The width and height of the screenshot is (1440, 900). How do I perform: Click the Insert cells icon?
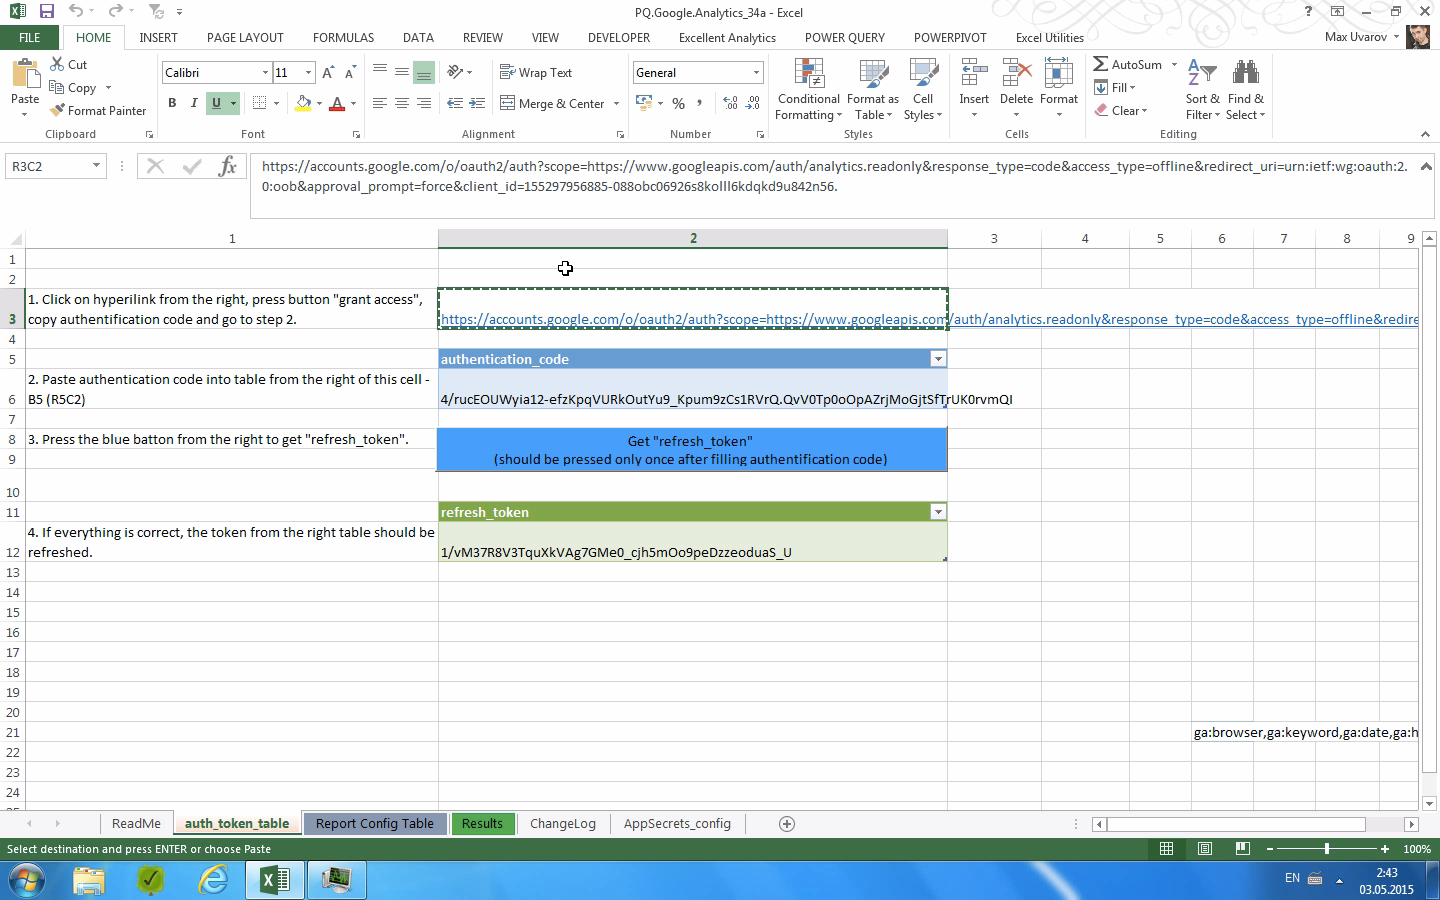coord(974,73)
